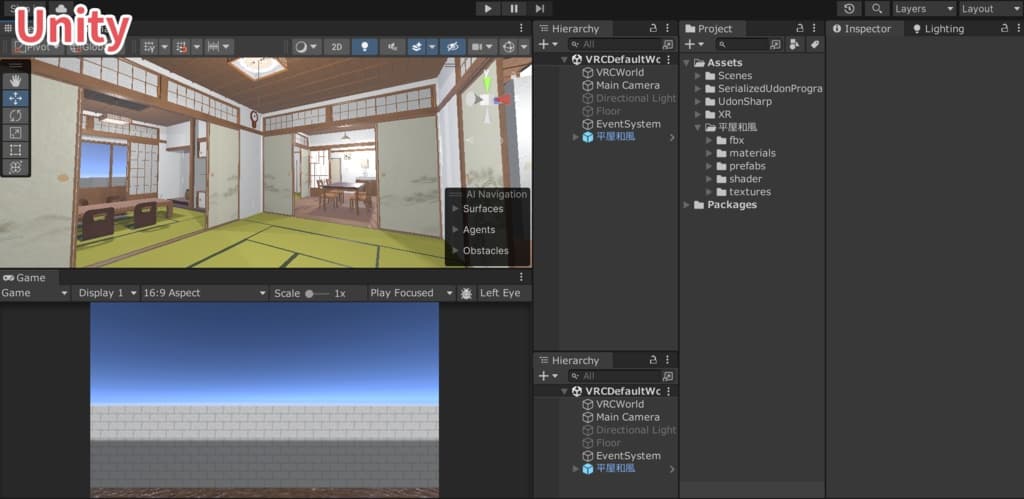The image size is (1024, 499).
Task: Toggle 2D scene view mode
Action: pyautogui.click(x=337, y=46)
